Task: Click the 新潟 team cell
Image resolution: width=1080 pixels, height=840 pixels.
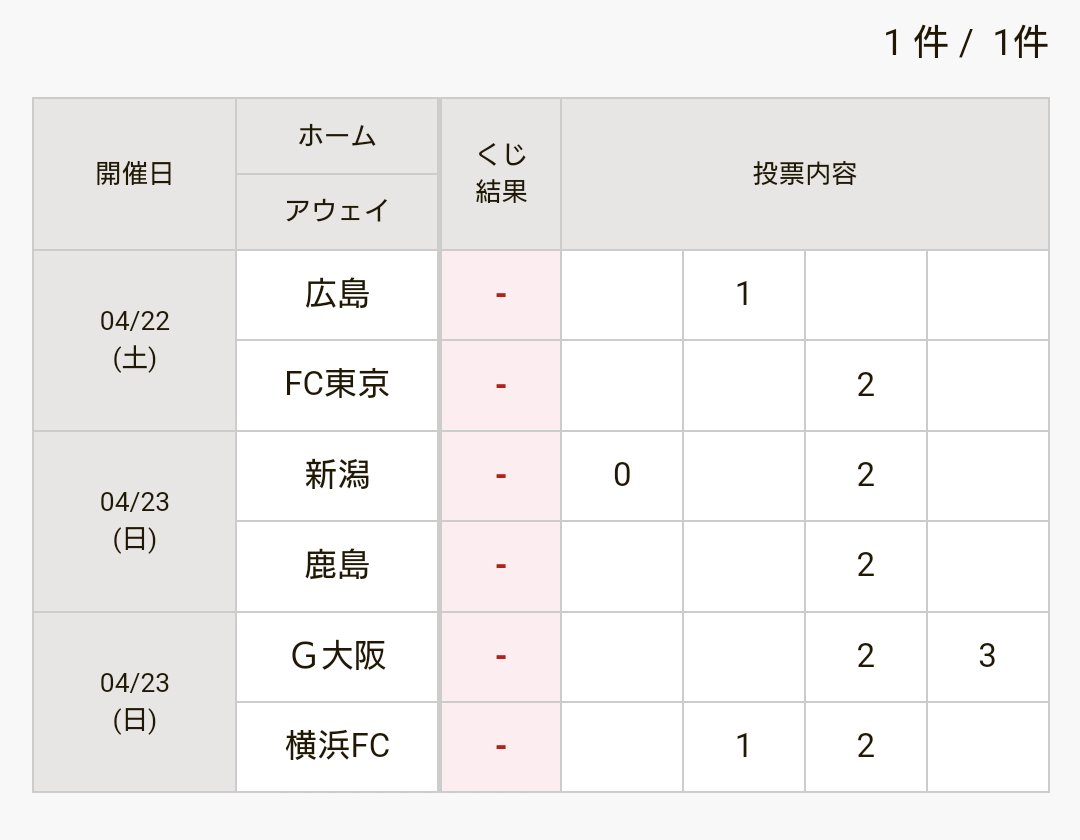Action: pos(337,475)
